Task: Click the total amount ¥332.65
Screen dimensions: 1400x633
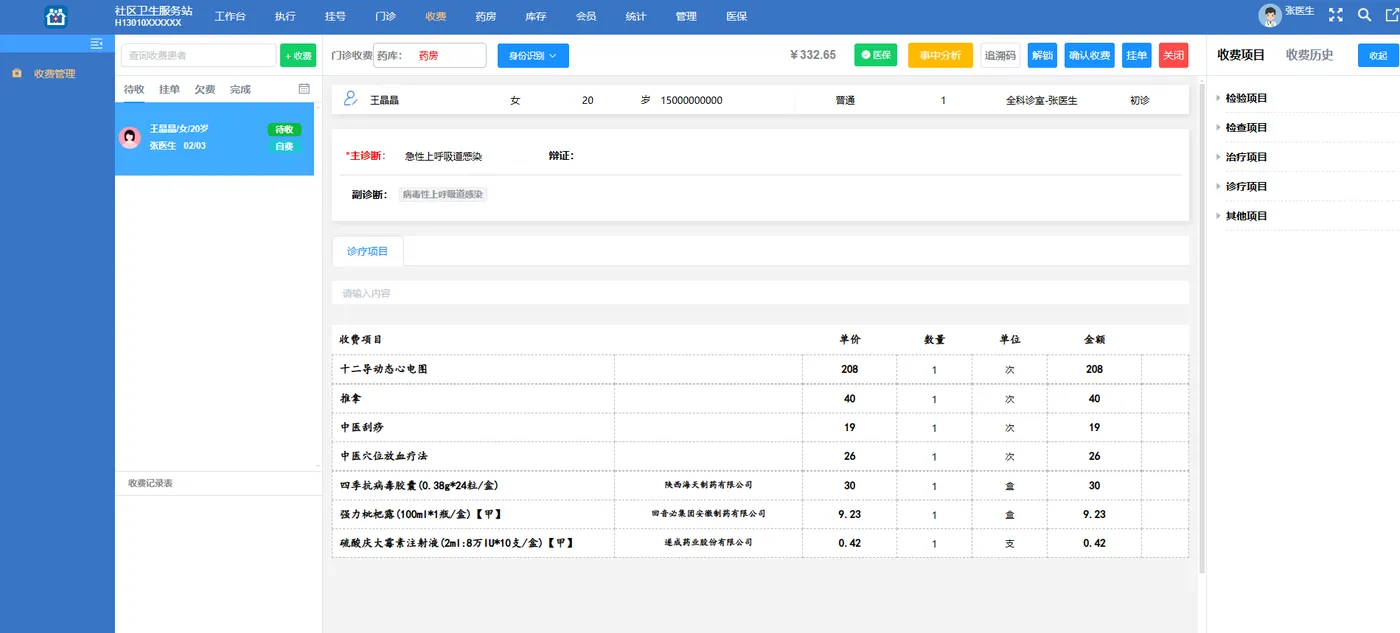Action: coord(813,55)
